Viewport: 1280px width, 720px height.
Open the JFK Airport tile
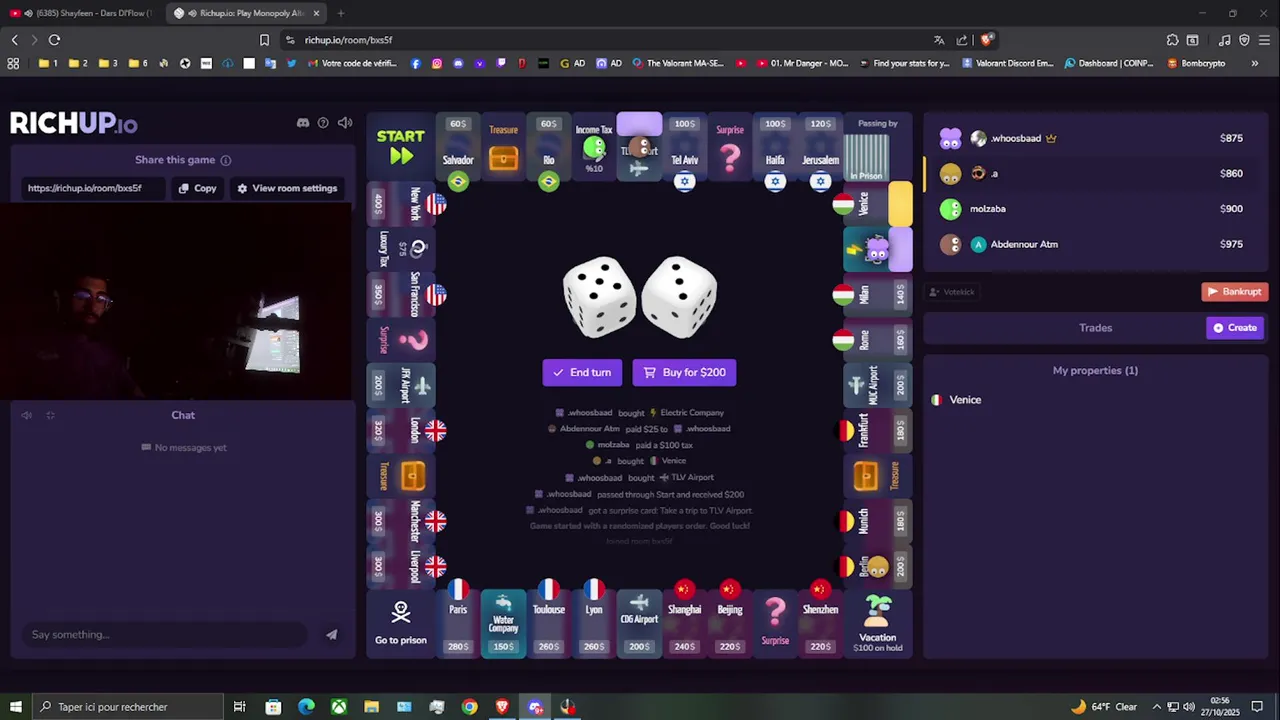[x=400, y=385]
